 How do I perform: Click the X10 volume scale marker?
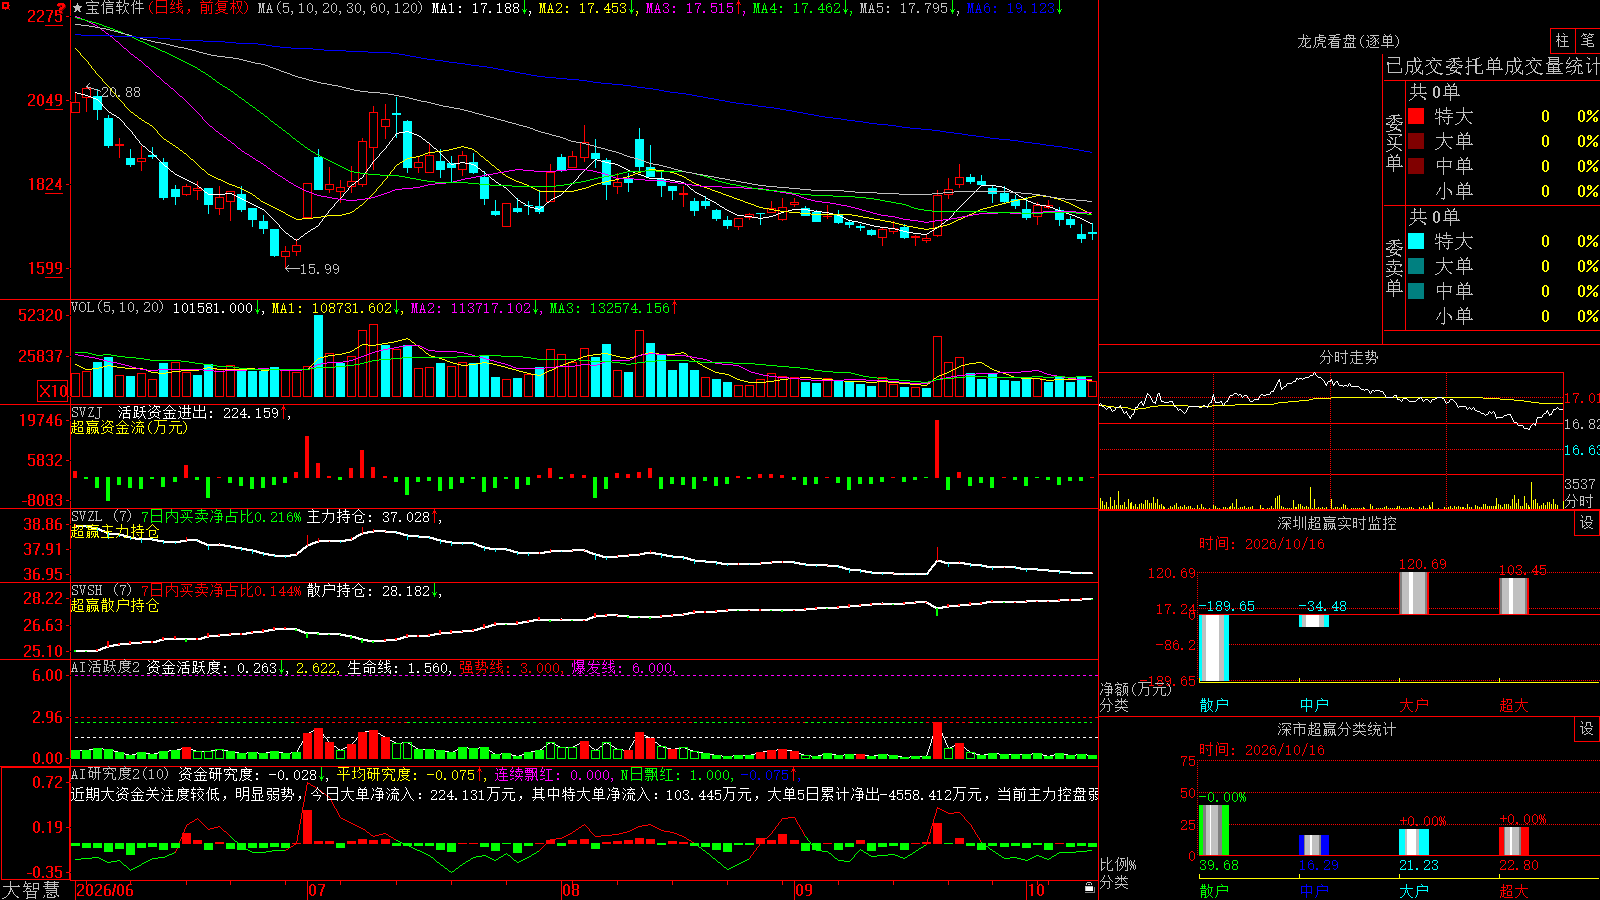pyautogui.click(x=53, y=391)
